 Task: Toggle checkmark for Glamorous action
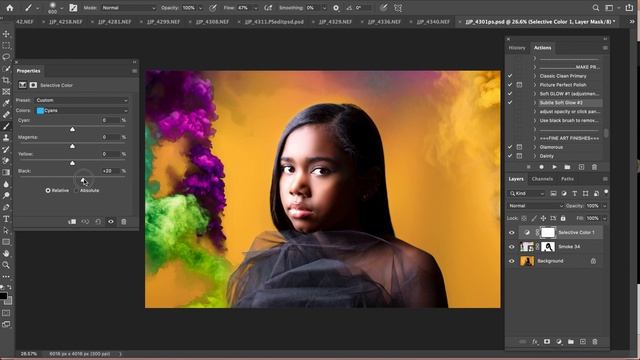(x=510, y=147)
